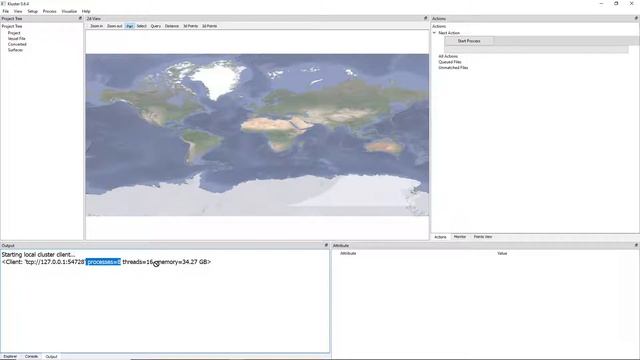Float the 2d View panel via dock icon
Image resolution: width=640 pixels, height=360 pixels.
[x=425, y=18]
